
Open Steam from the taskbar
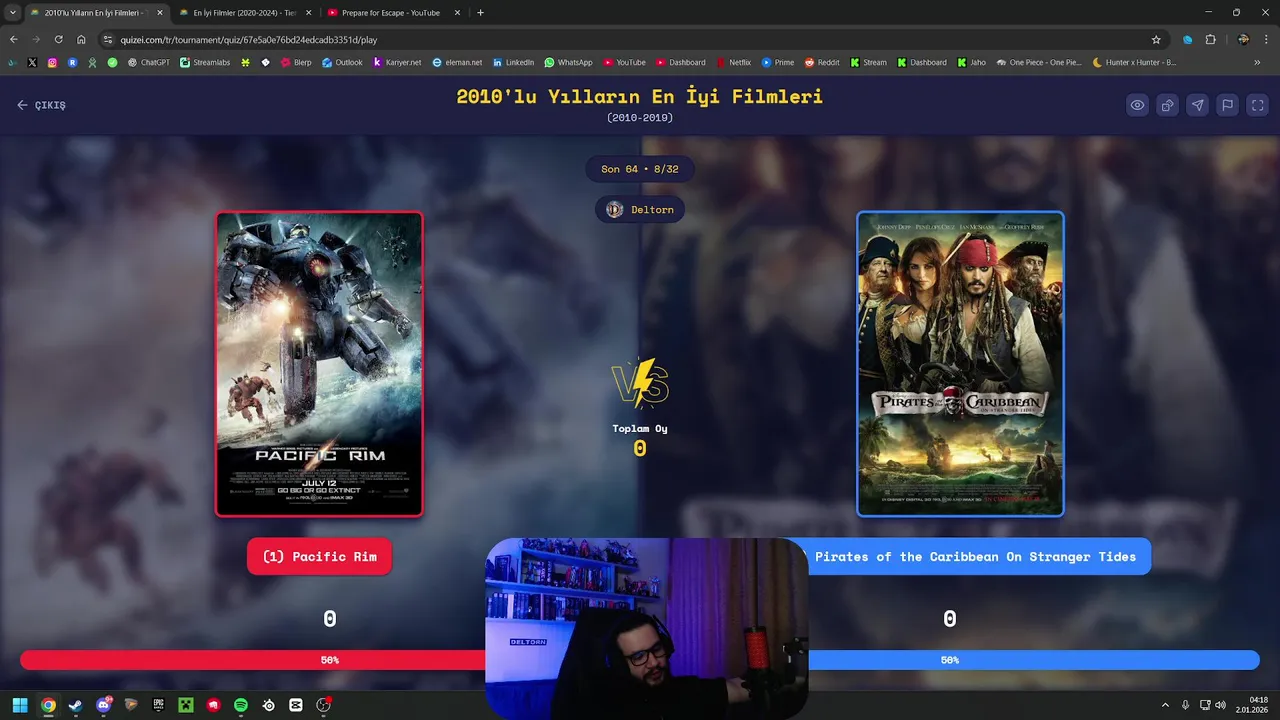(x=75, y=705)
